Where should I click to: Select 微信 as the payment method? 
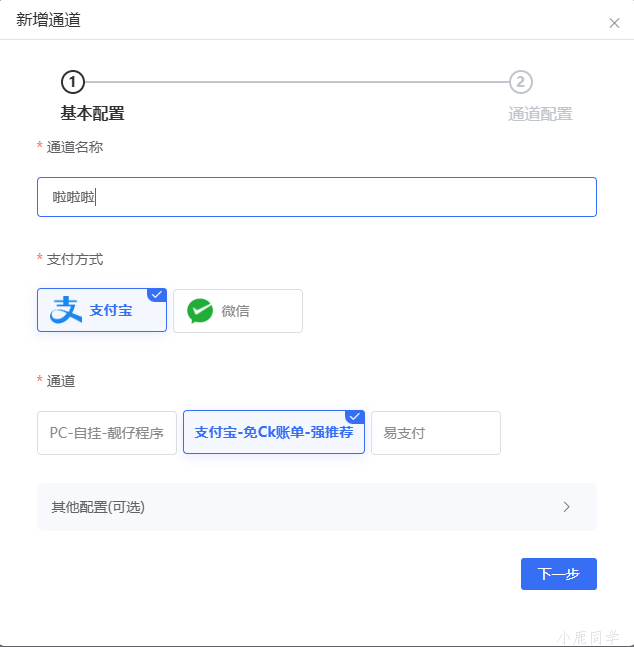click(238, 311)
